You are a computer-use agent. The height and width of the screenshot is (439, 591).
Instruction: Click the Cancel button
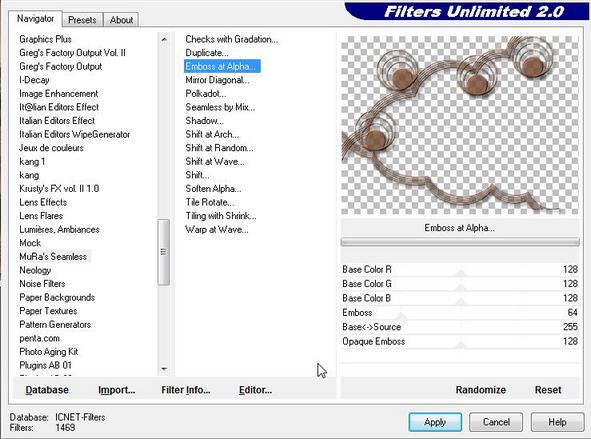pos(496,422)
